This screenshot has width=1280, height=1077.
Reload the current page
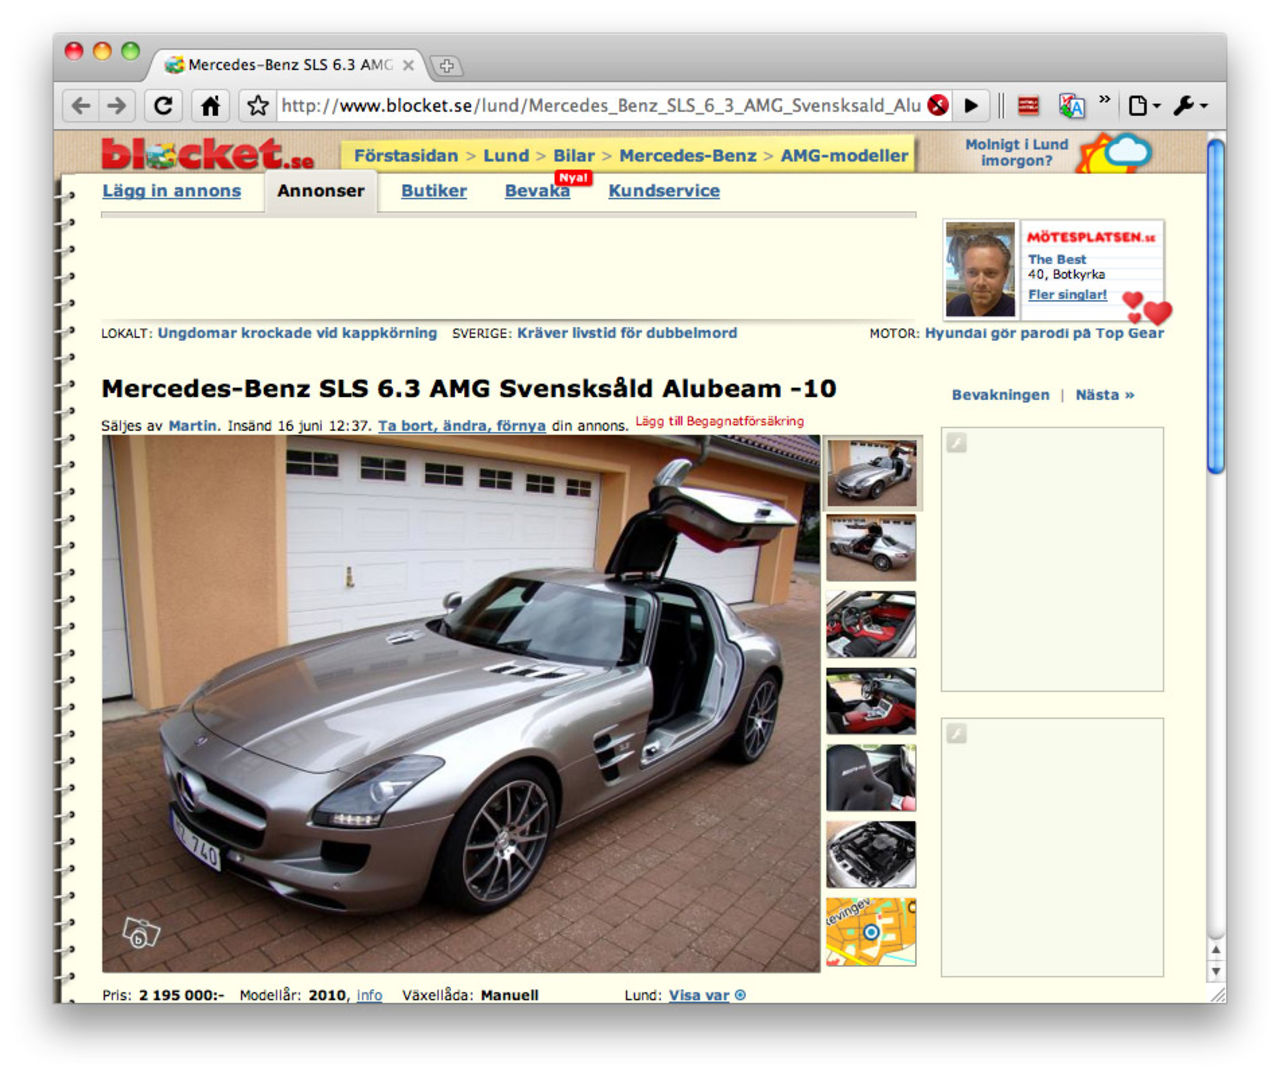(x=162, y=105)
